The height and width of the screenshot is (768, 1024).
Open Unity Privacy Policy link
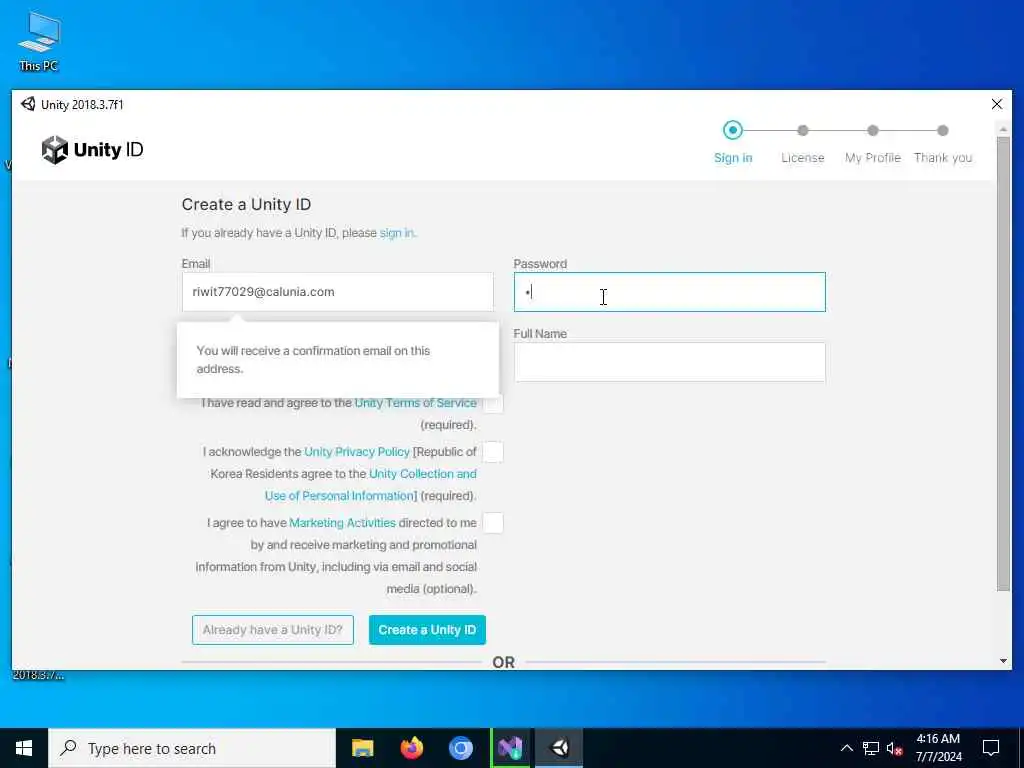(x=357, y=452)
